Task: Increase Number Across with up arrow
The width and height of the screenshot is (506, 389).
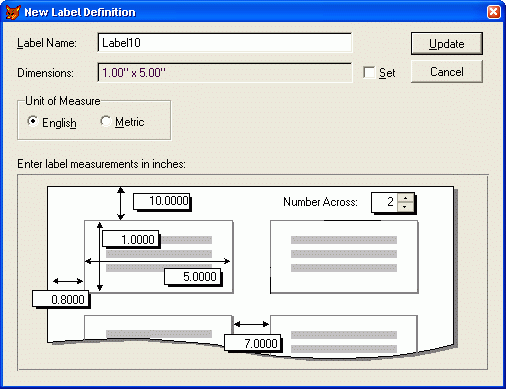Action: [x=405, y=198]
